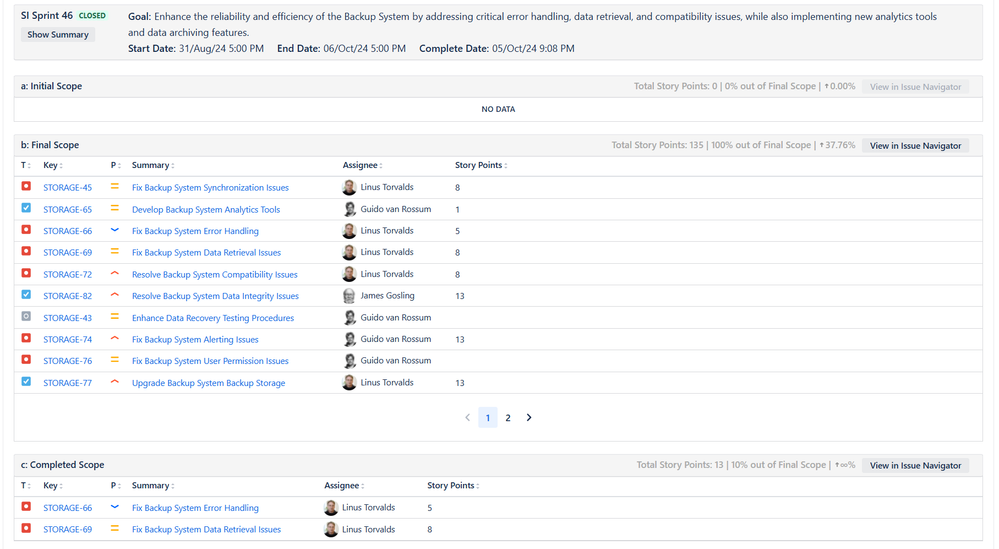999x549 pixels.
Task: Click the task type icon for STORAGE-65
Action: click(x=26, y=208)
